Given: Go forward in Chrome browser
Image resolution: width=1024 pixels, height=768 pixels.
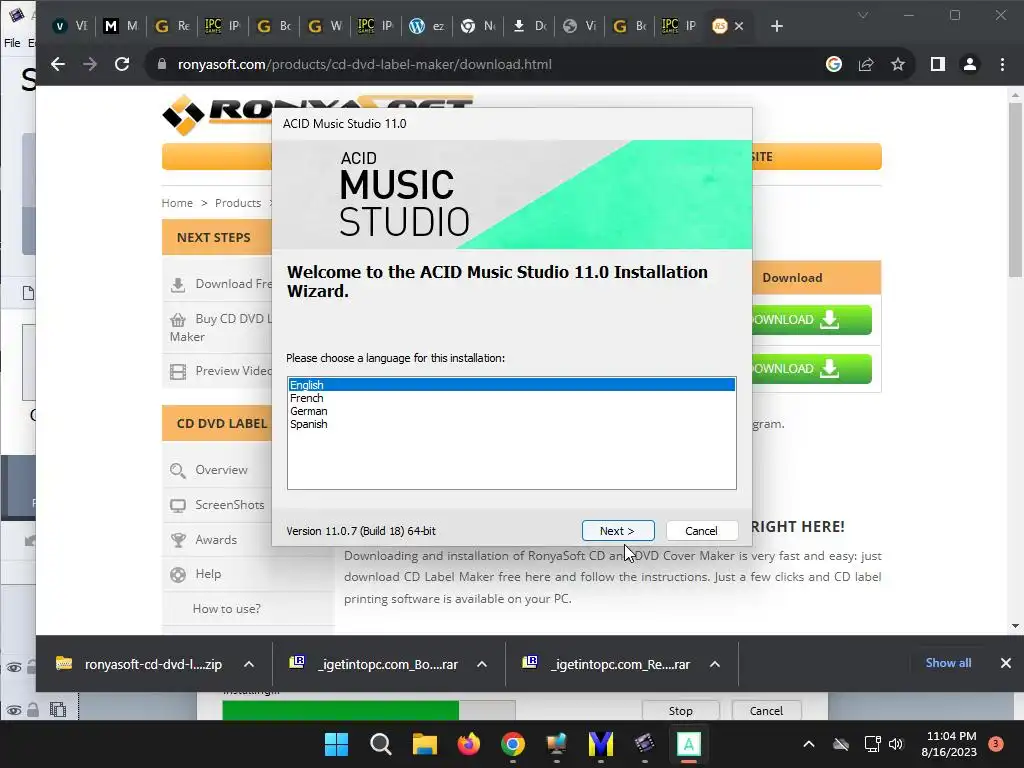Looking at the screenshot, I should coord(90,64).
